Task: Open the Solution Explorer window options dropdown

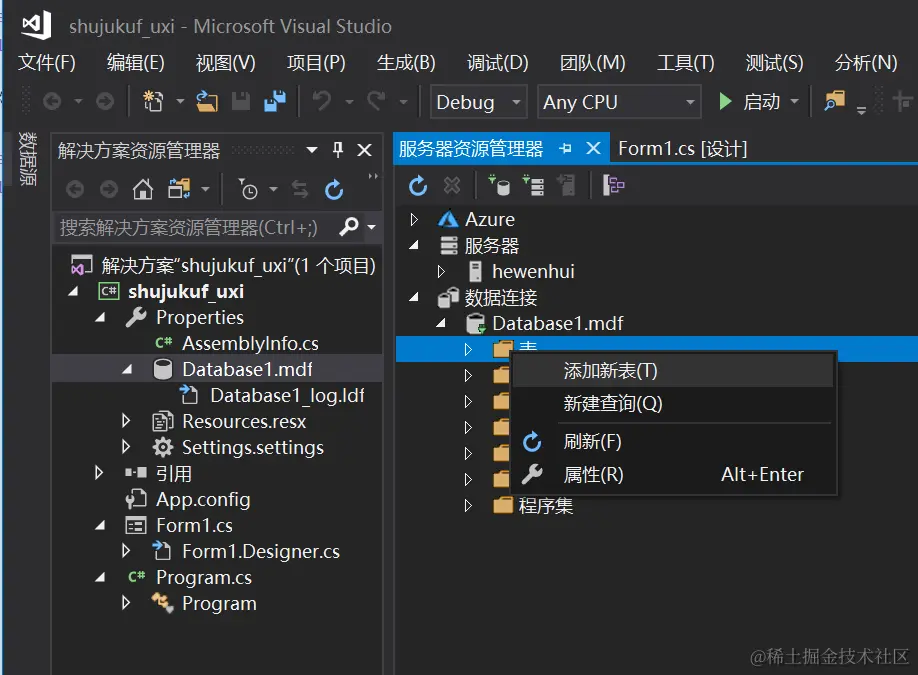Action: click(312, 150)
